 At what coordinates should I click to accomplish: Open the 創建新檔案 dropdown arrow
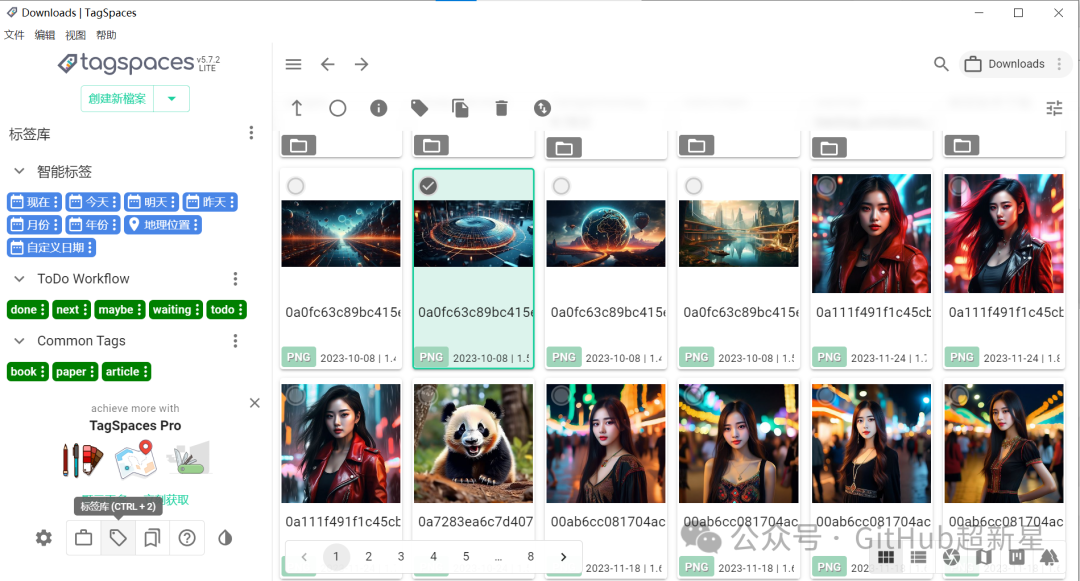click(169, 98)
